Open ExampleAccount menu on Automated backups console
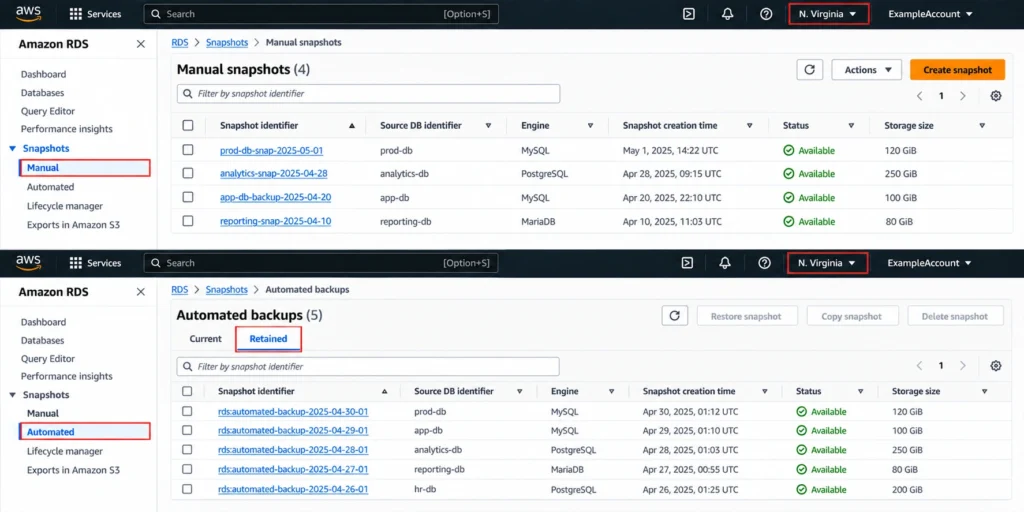 (x=929, y=263)
